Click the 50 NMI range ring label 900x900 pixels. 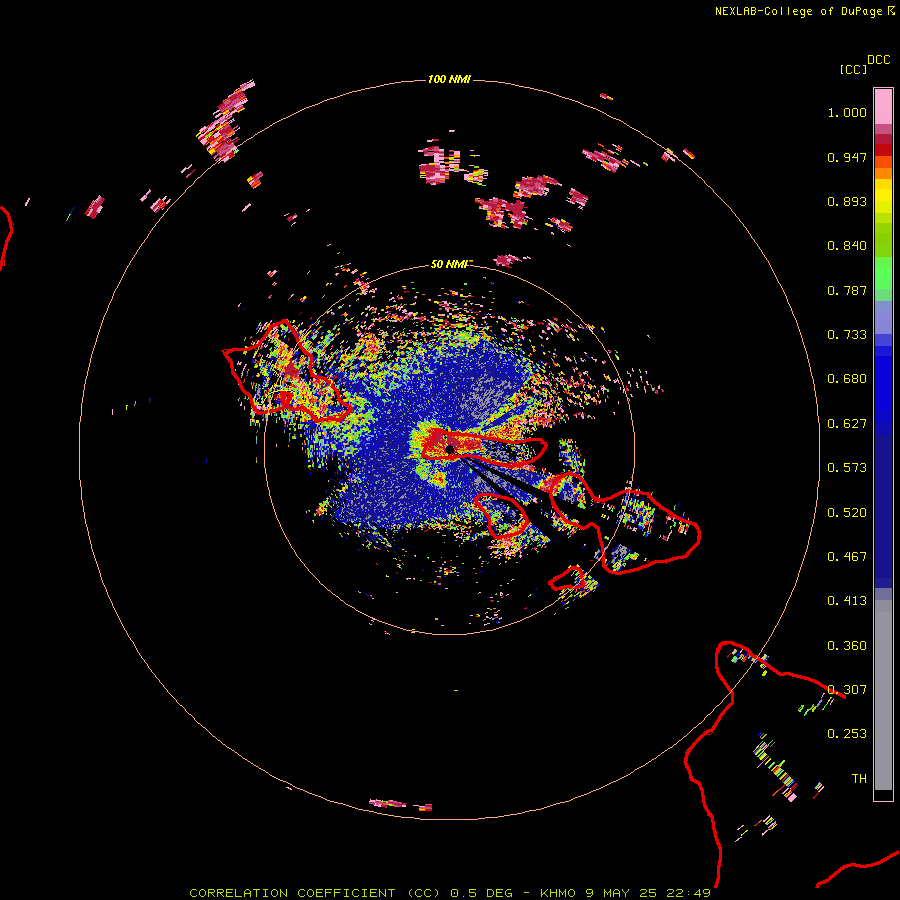click(x=450, y=264)
